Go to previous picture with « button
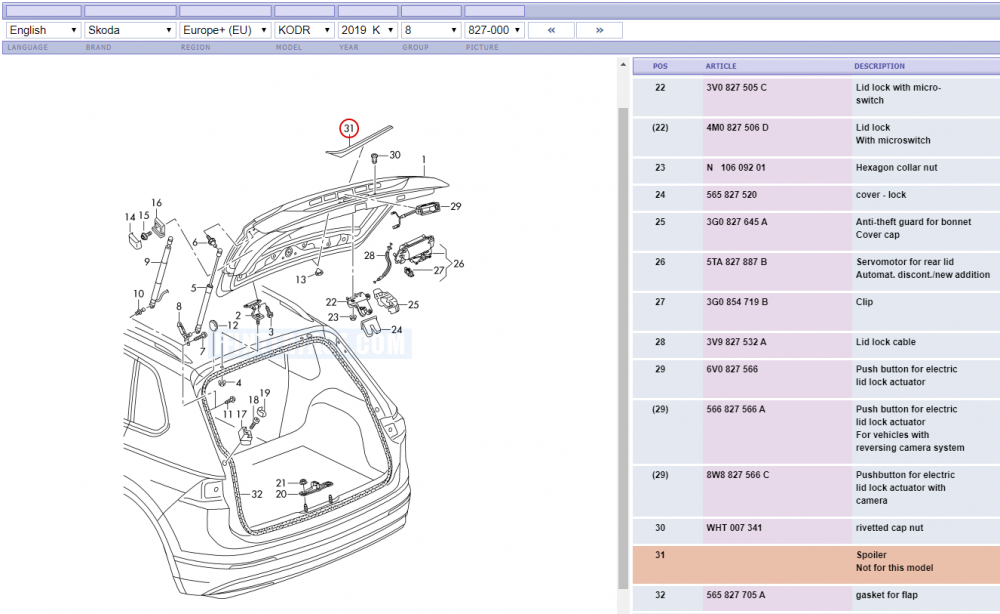The height and width of the screenshot is (614, 1000). click(551, 30)
